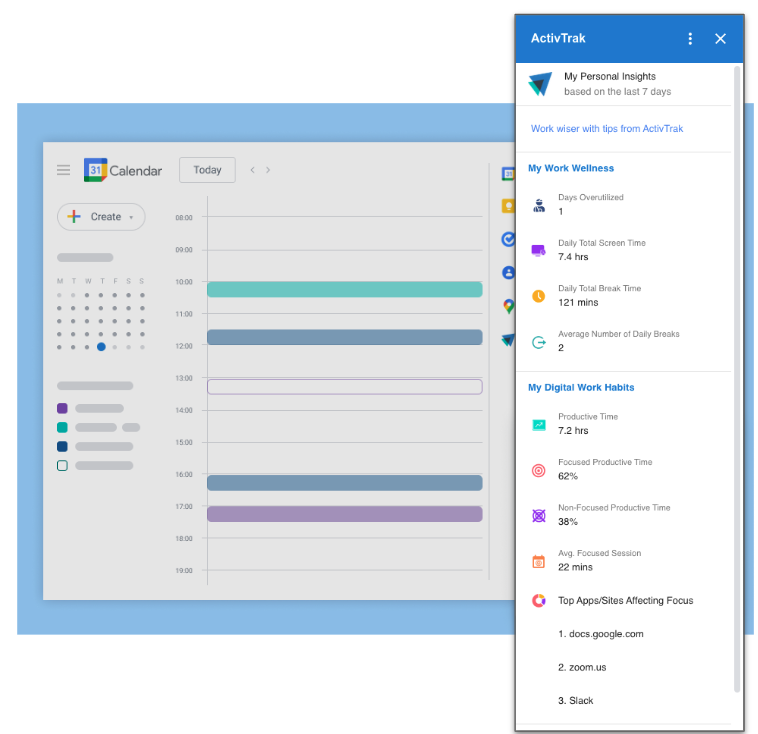Screen dimensions: 758x734
Task: Click the 121 mins break time value
Action: 578,303
